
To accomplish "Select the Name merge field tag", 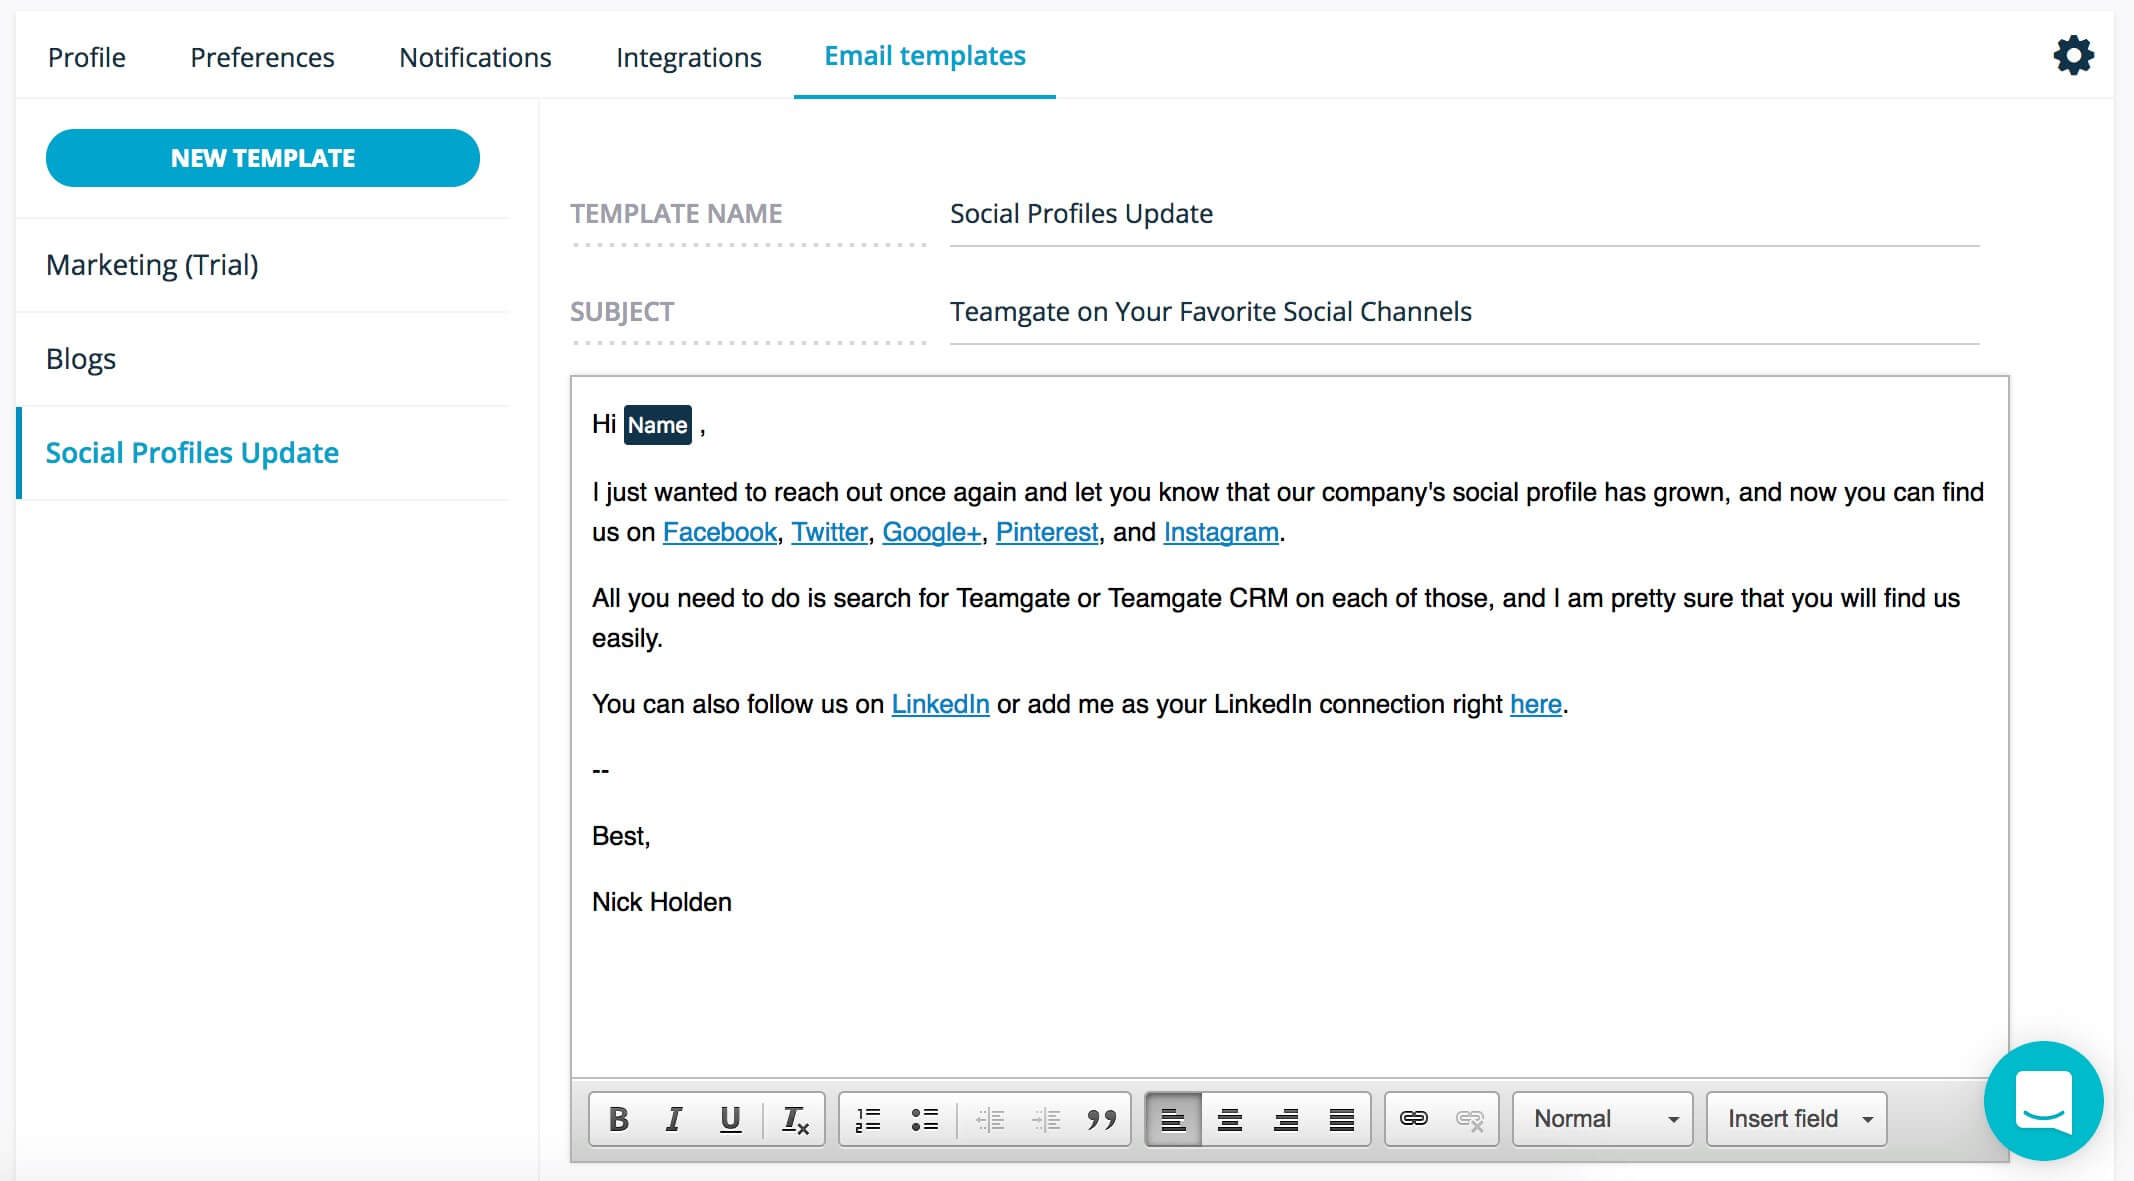I will (657, 425).
